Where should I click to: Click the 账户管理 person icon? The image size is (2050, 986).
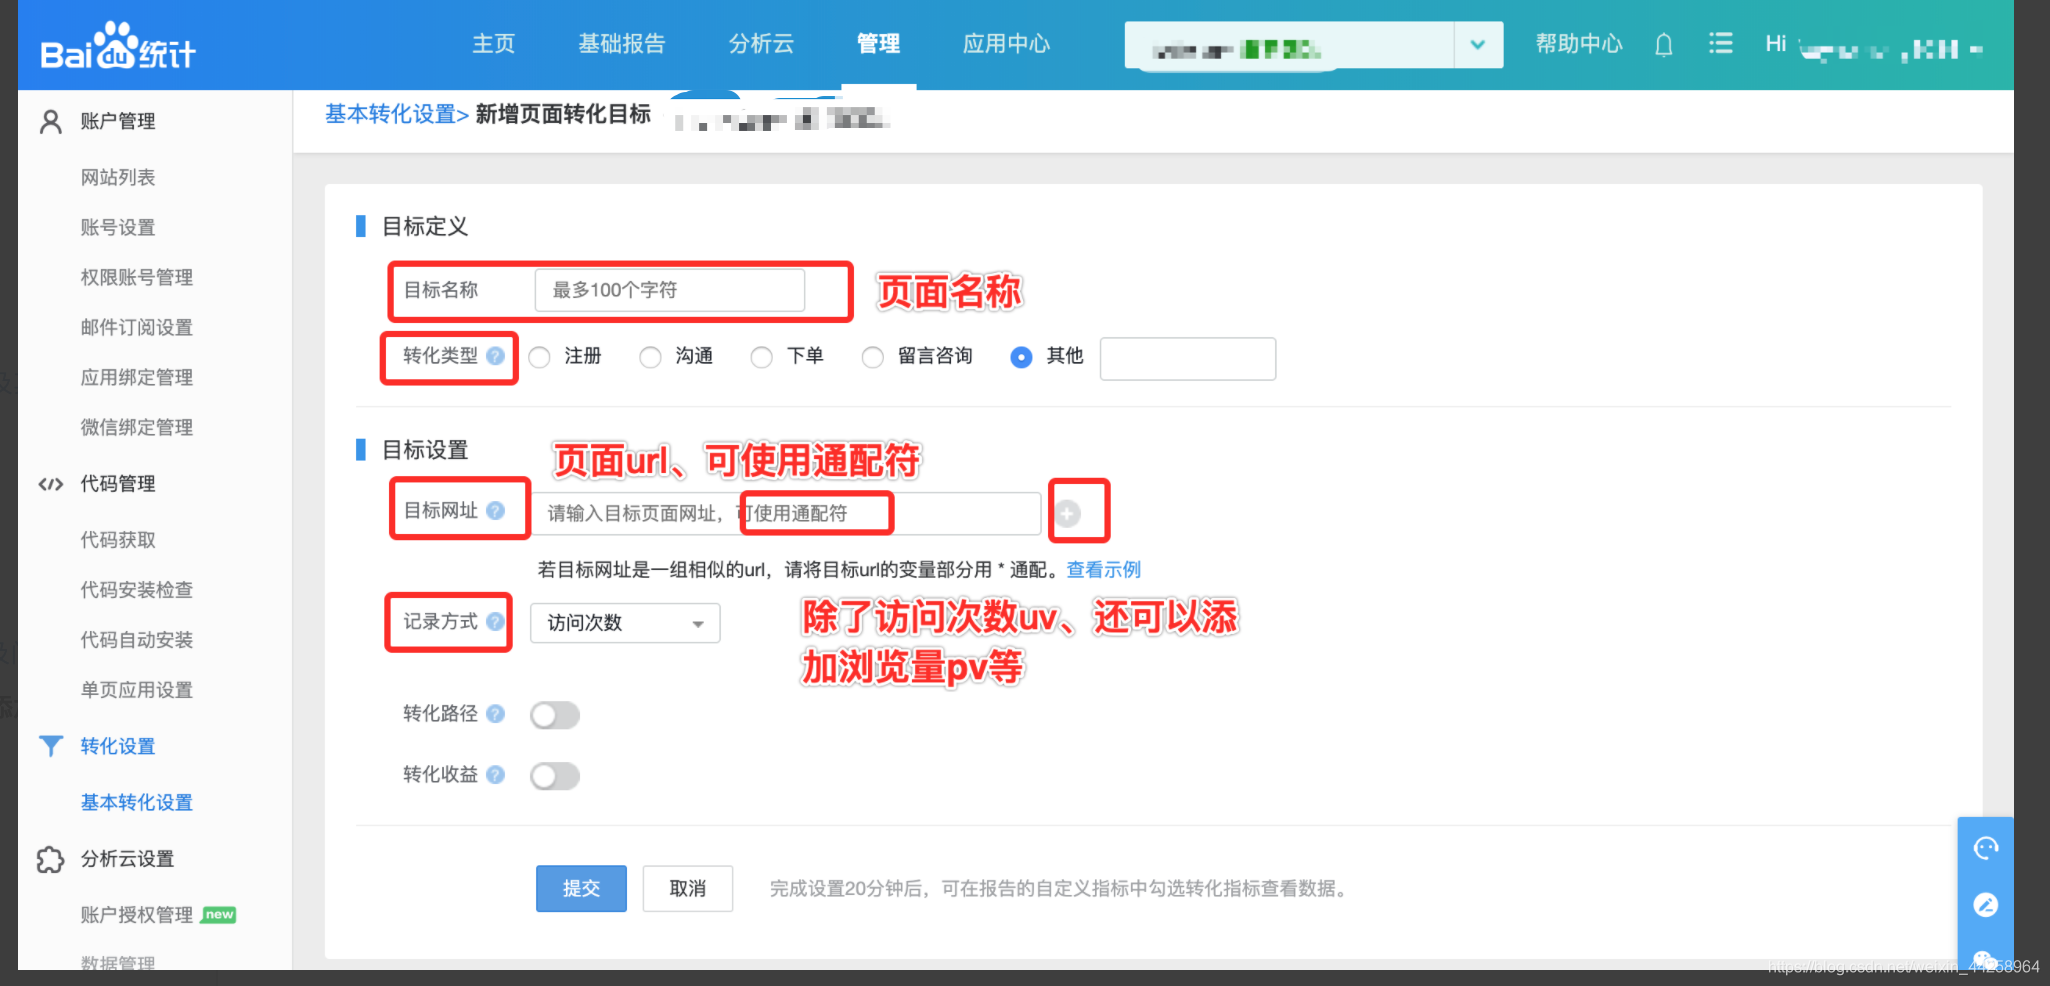click(x=50, y=122)
